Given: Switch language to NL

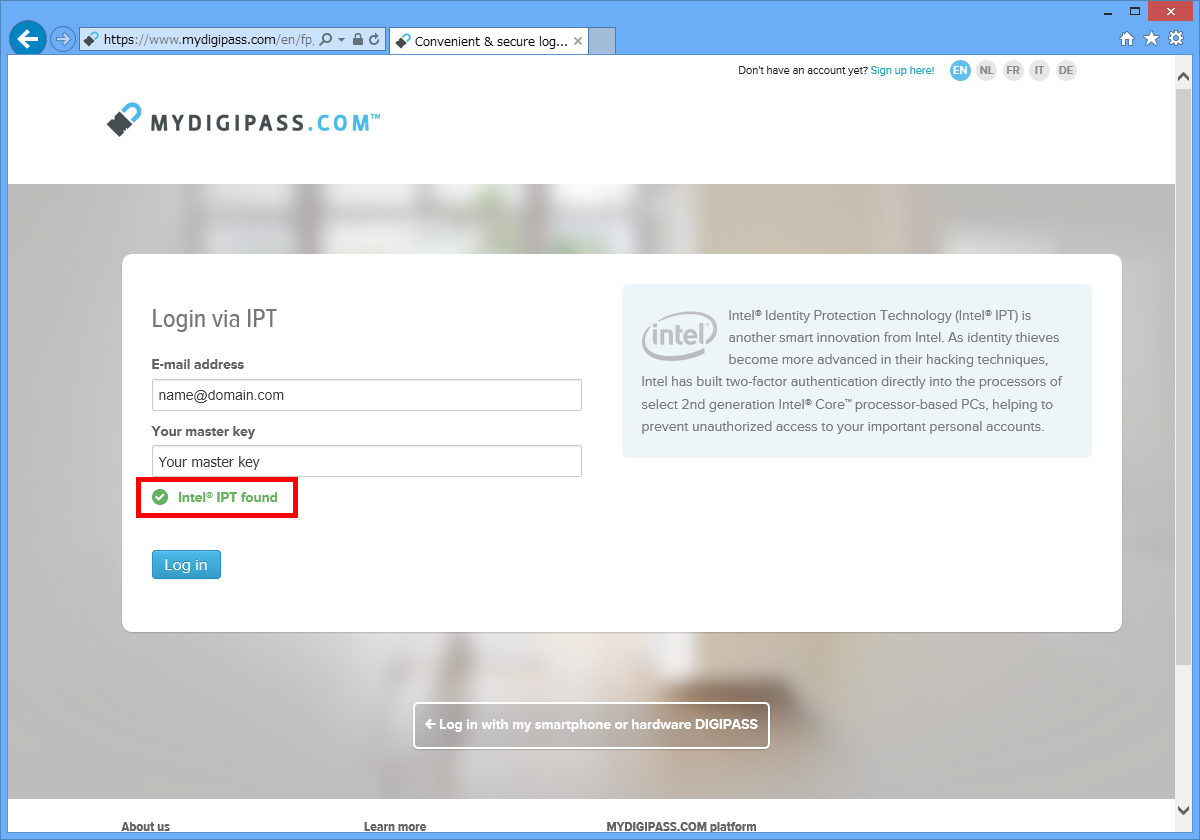Looking at the screenshot, I should tap(987, 71).
